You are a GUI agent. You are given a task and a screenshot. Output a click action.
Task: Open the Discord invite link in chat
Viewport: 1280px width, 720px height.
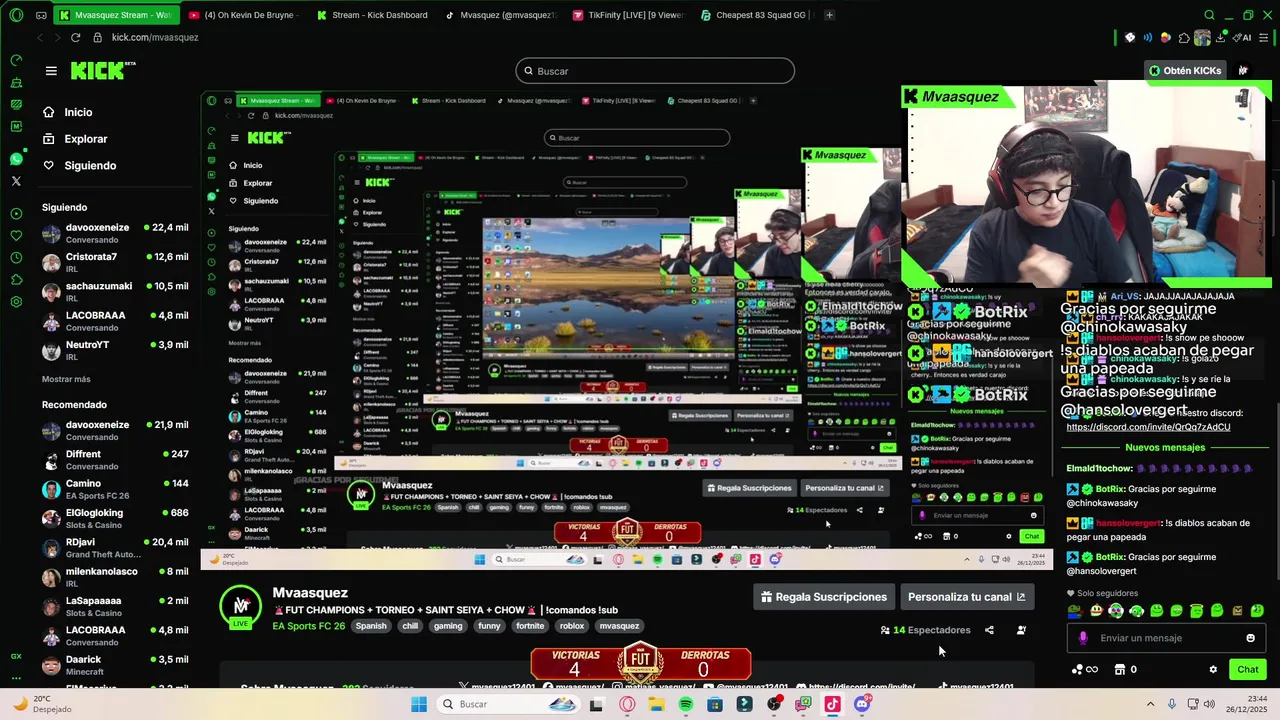tap(1148, 427)
